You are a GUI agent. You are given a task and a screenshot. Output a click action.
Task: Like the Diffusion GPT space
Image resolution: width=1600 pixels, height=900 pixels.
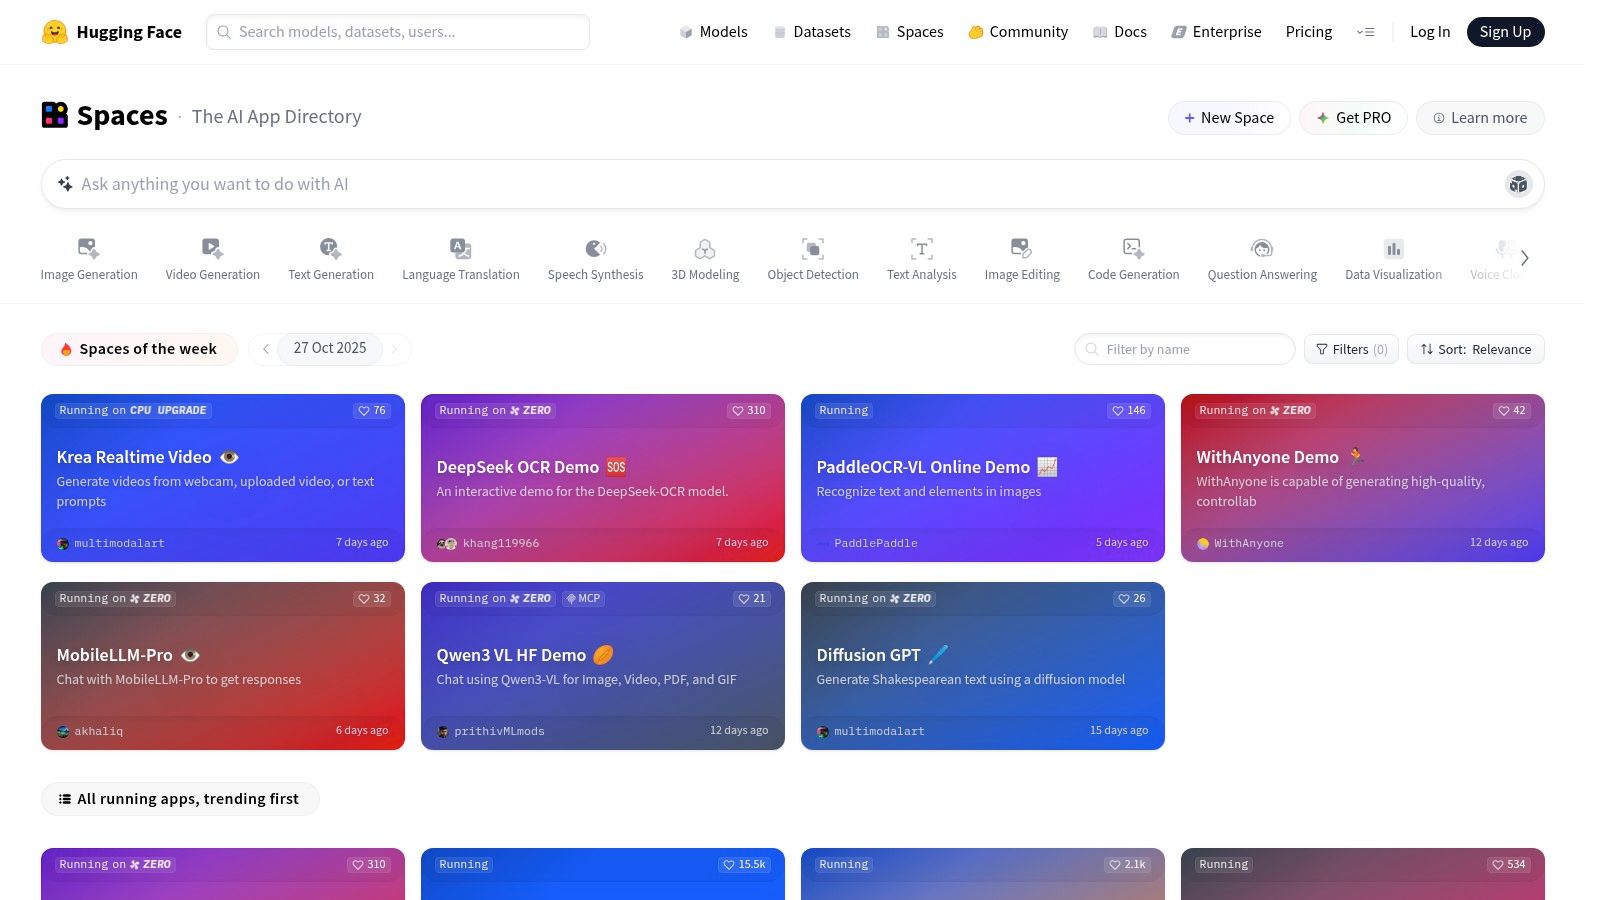pyautogui.click(x=1131, y=599)
